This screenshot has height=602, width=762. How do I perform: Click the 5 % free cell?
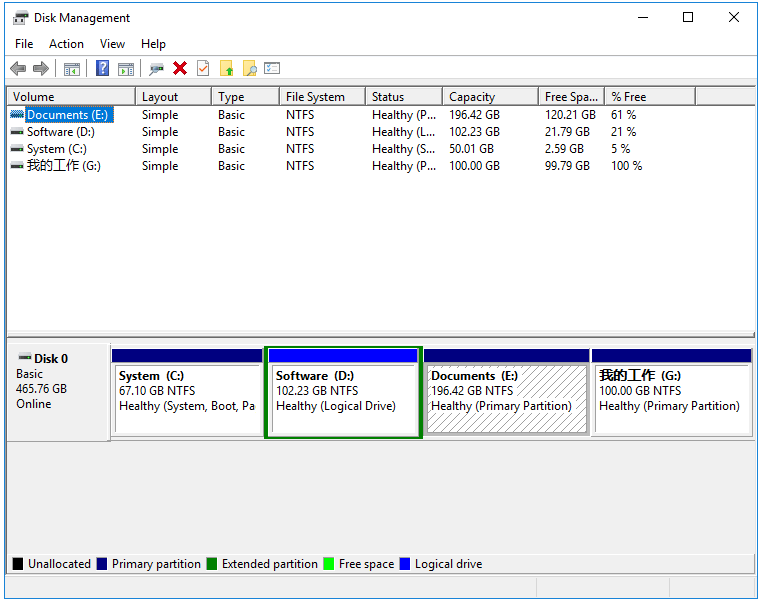pyautogui.click(x=621, y=149)
